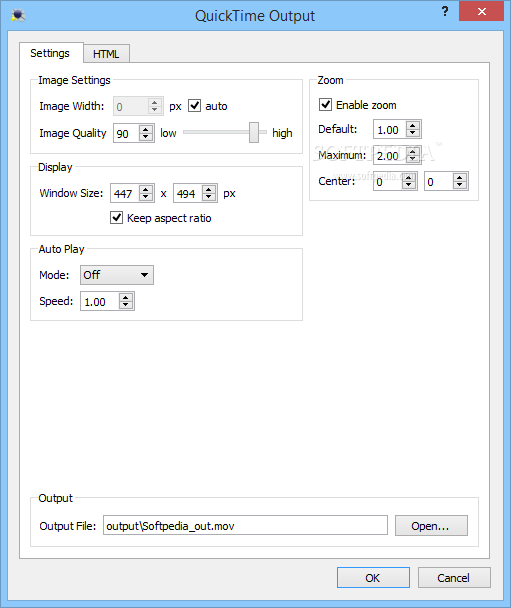The height and width of the screenshot is (608, 511).
Task: Increase Auto Play Speed value
Action: 126,297
